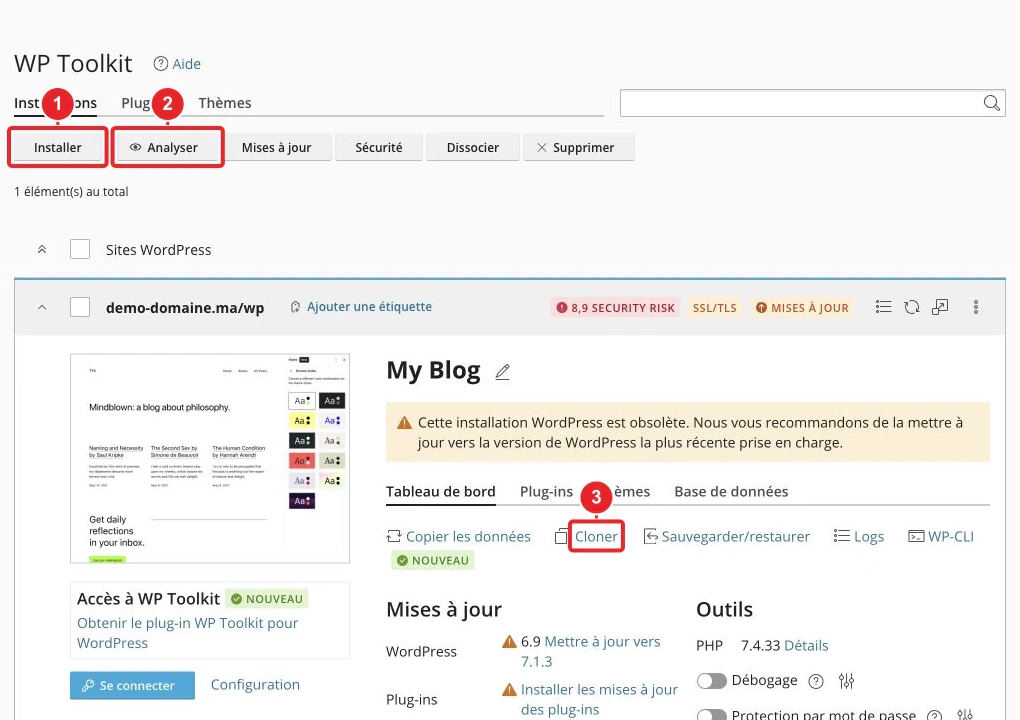1020x720 pixels.
Task: Collapse the demo-domaine.ma/wp site card
Action: tap(42, 307)
